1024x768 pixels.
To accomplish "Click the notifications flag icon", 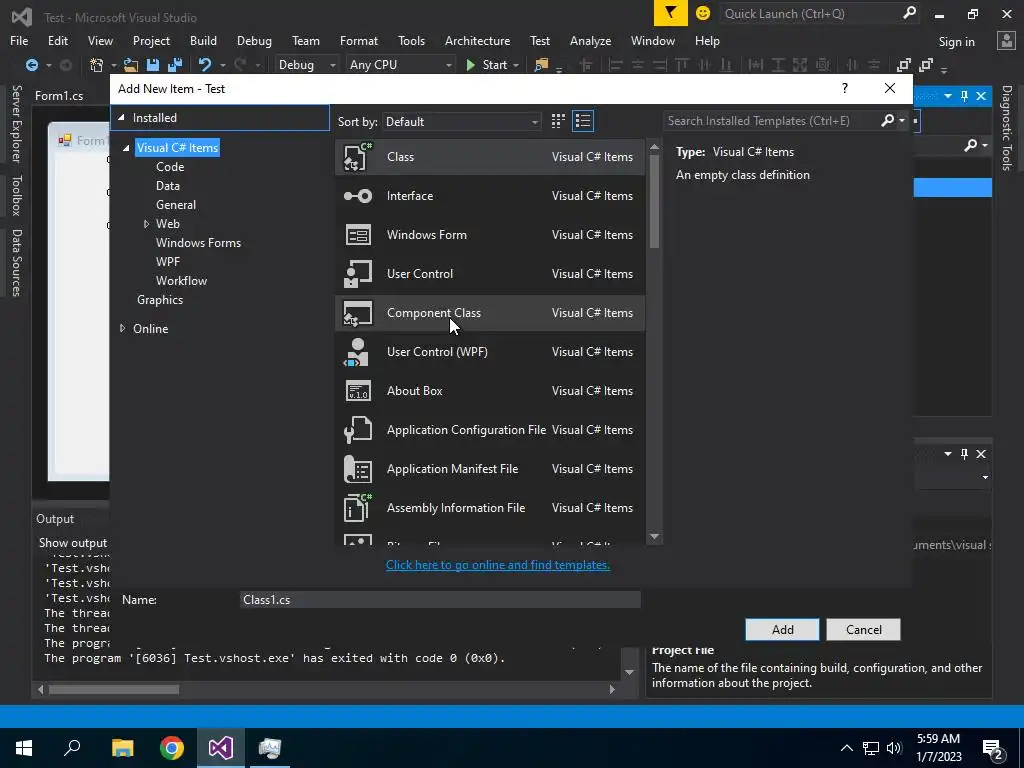I will click(671, 13).
